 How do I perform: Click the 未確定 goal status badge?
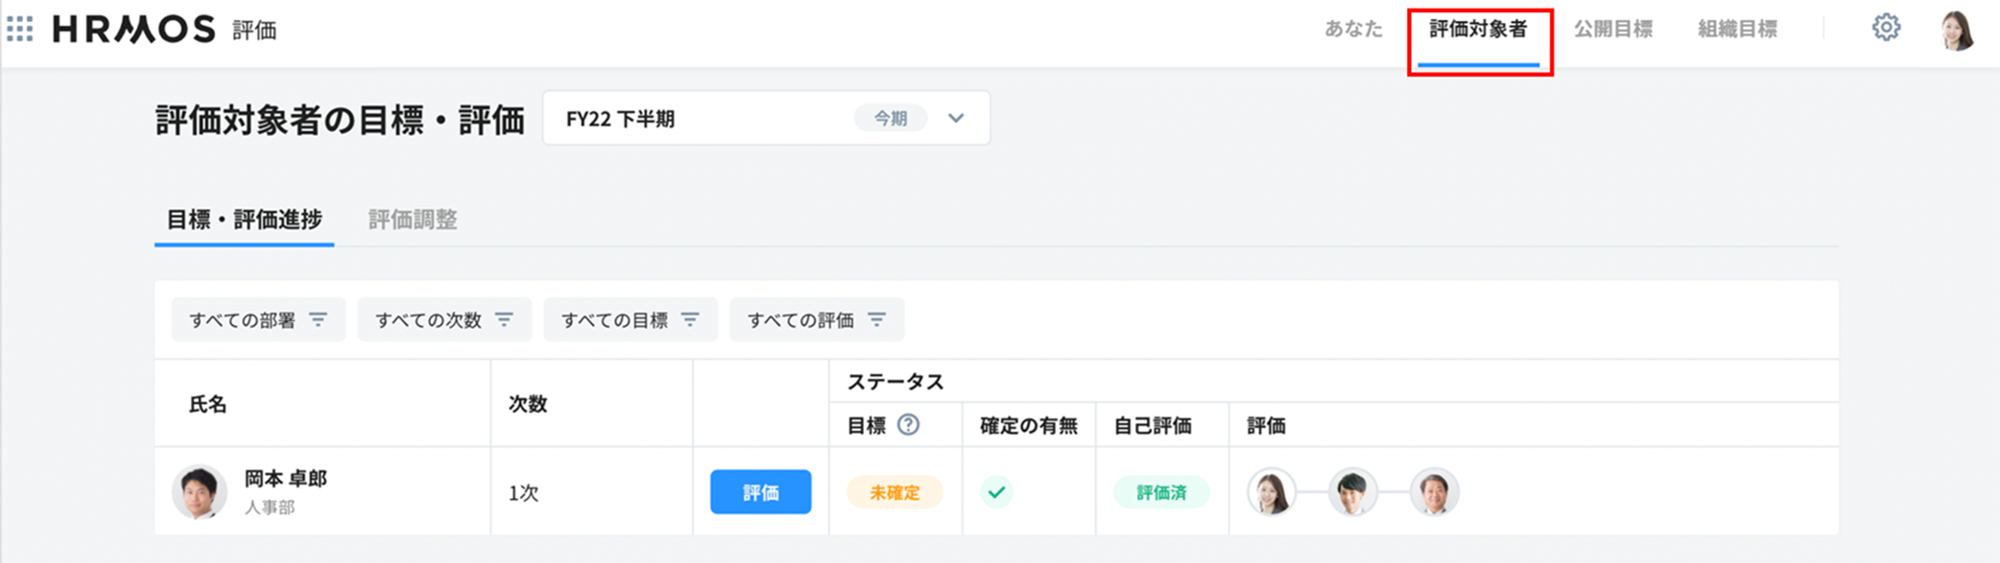[894, 492]
